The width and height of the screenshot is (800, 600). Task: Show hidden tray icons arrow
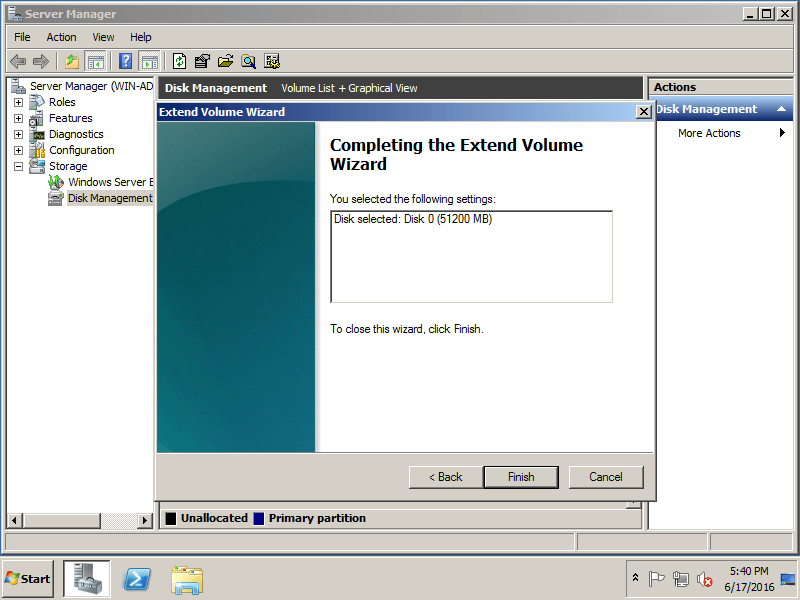coord(635,578)
